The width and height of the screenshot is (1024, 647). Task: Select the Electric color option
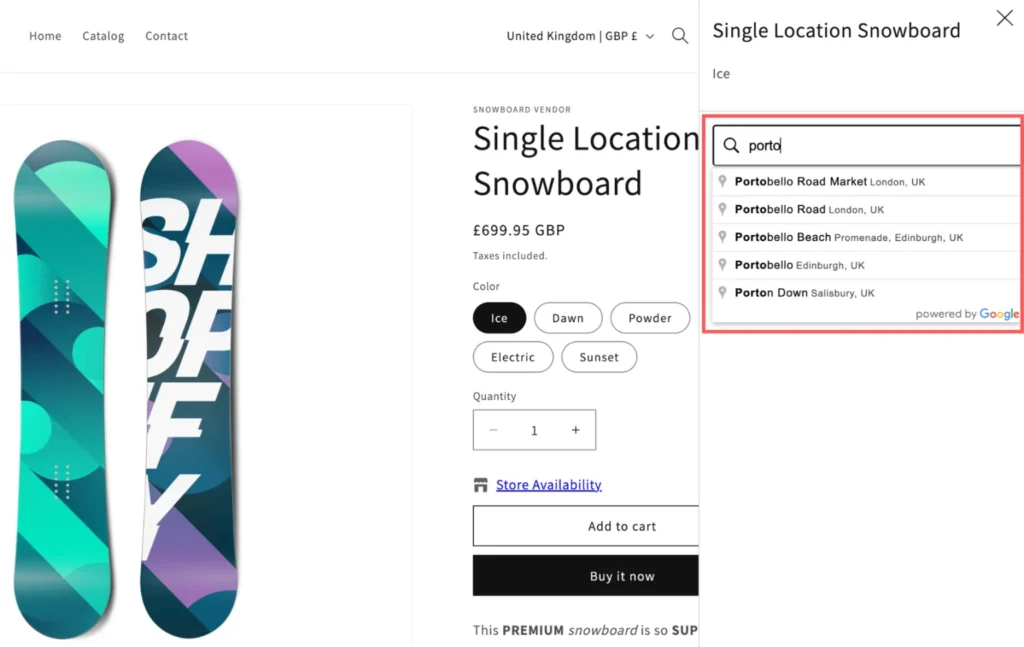(513, 357)
